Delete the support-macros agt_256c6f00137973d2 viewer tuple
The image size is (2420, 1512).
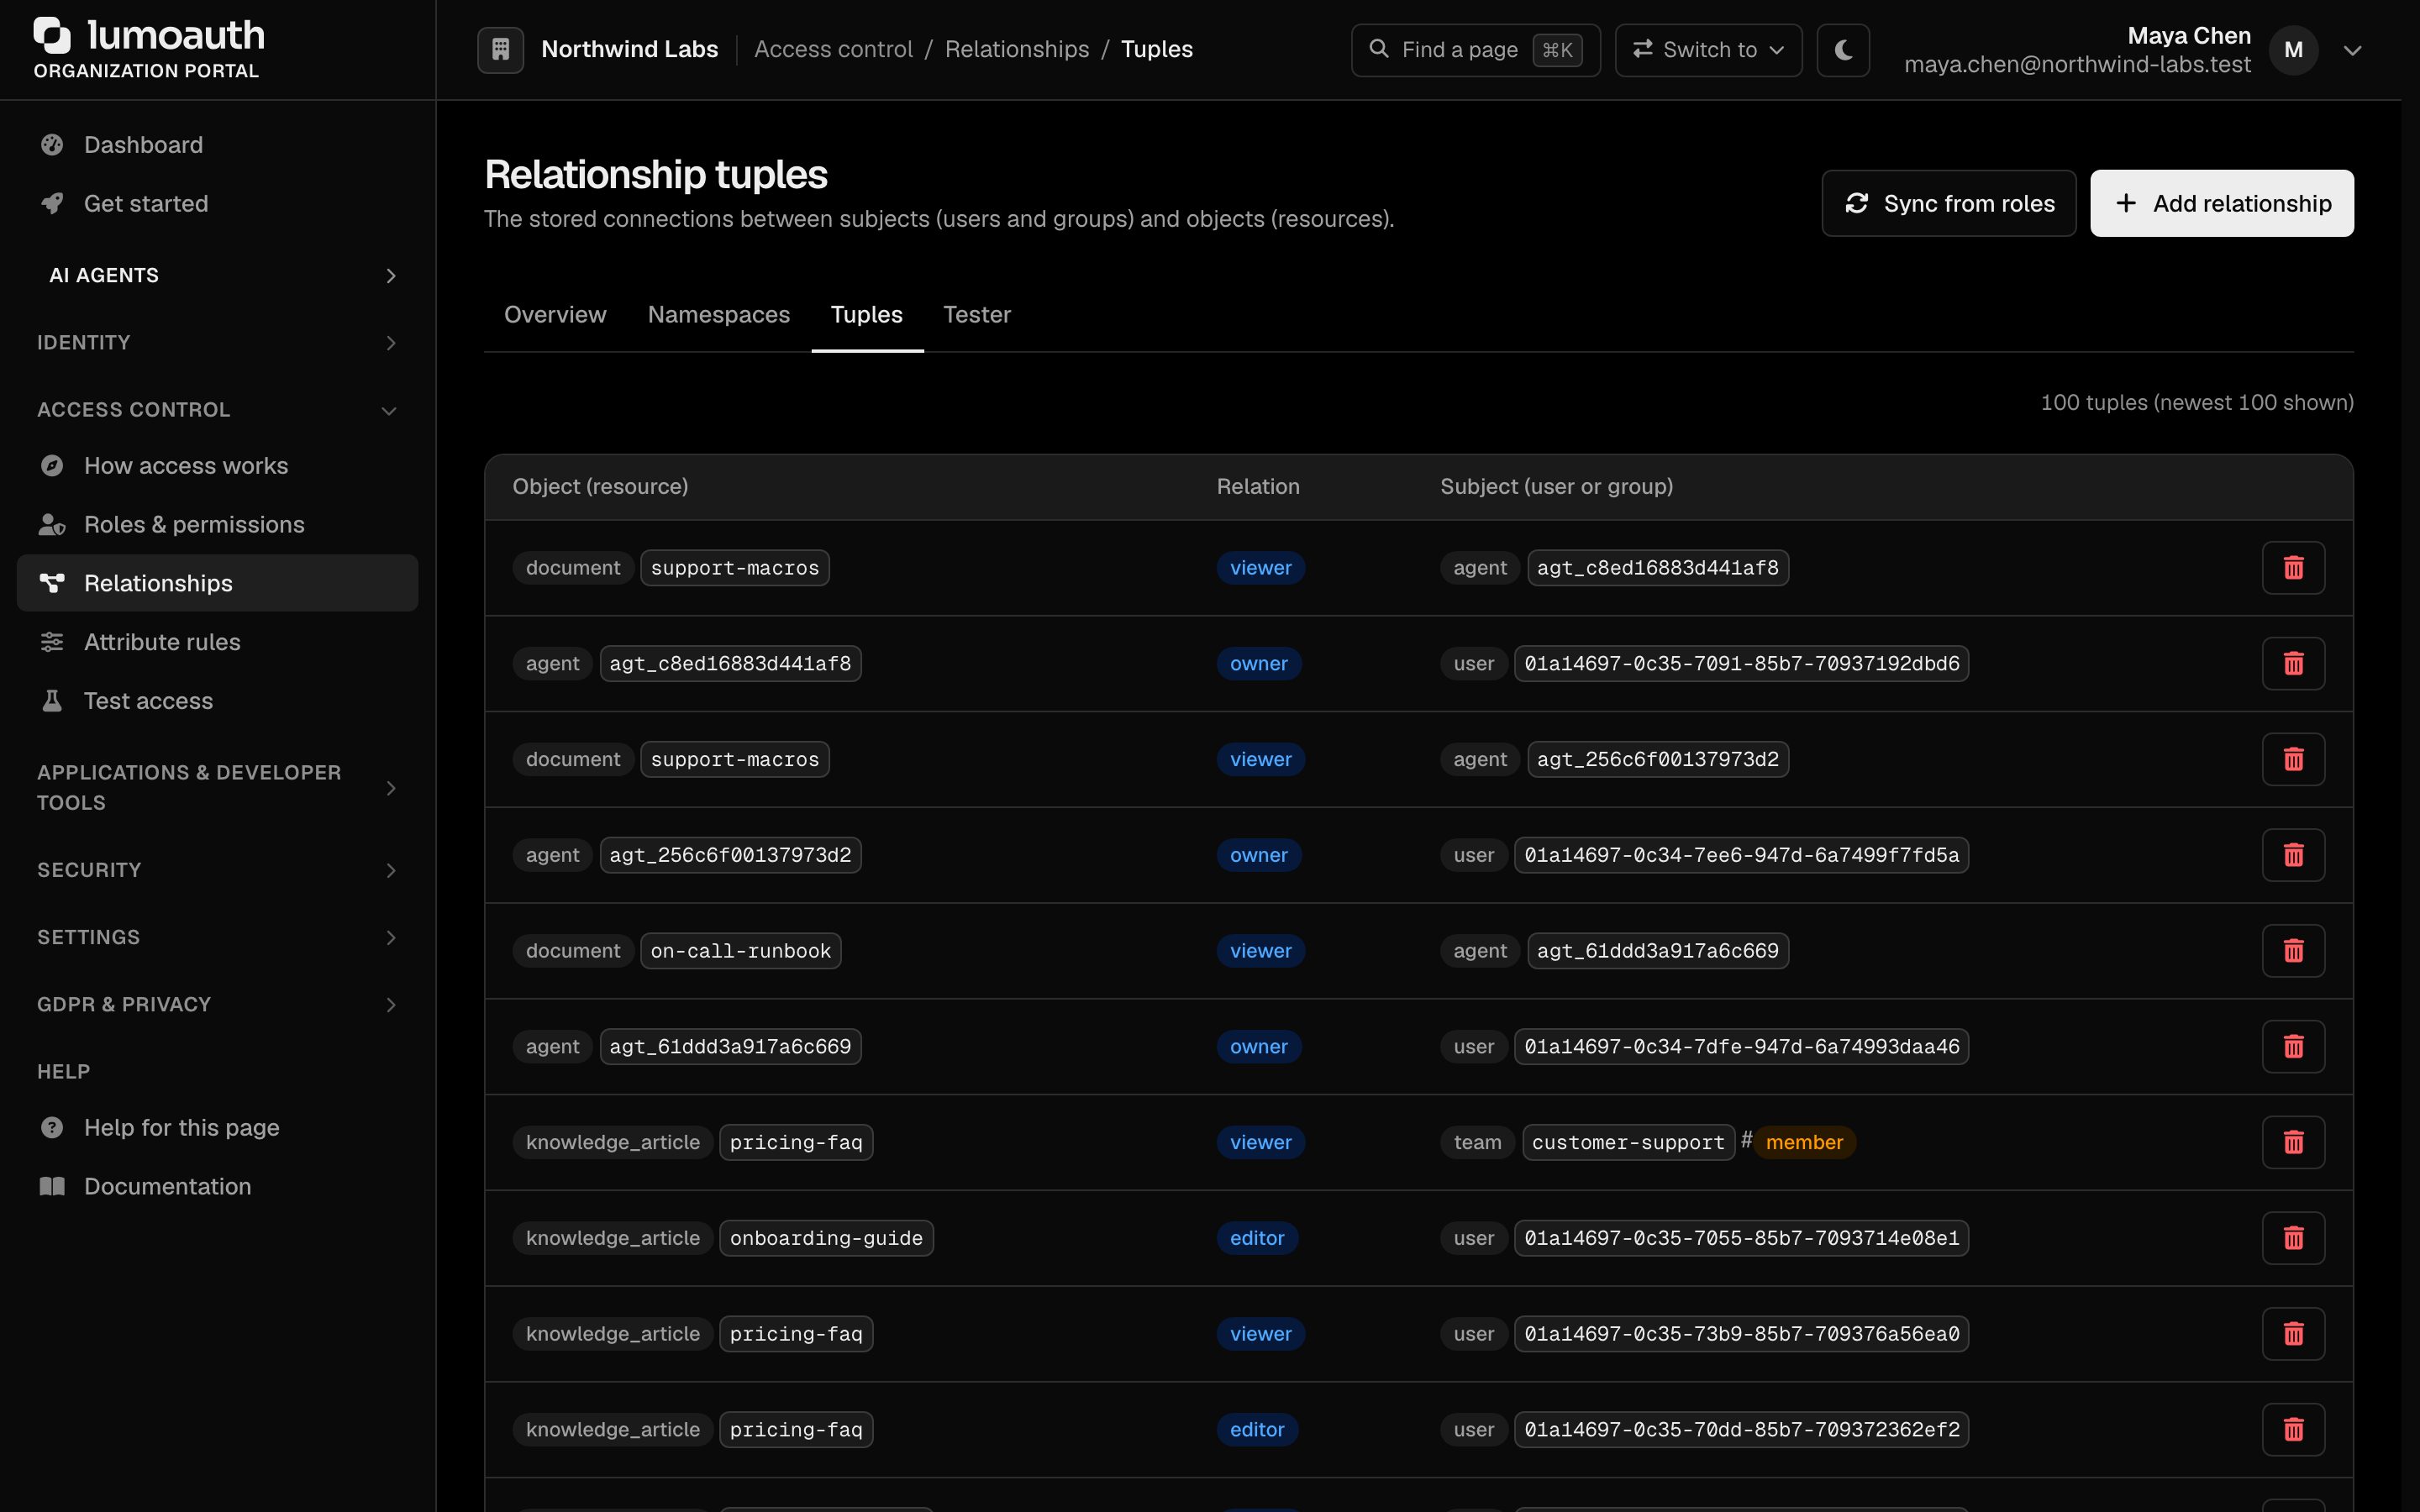[2293, 759]
